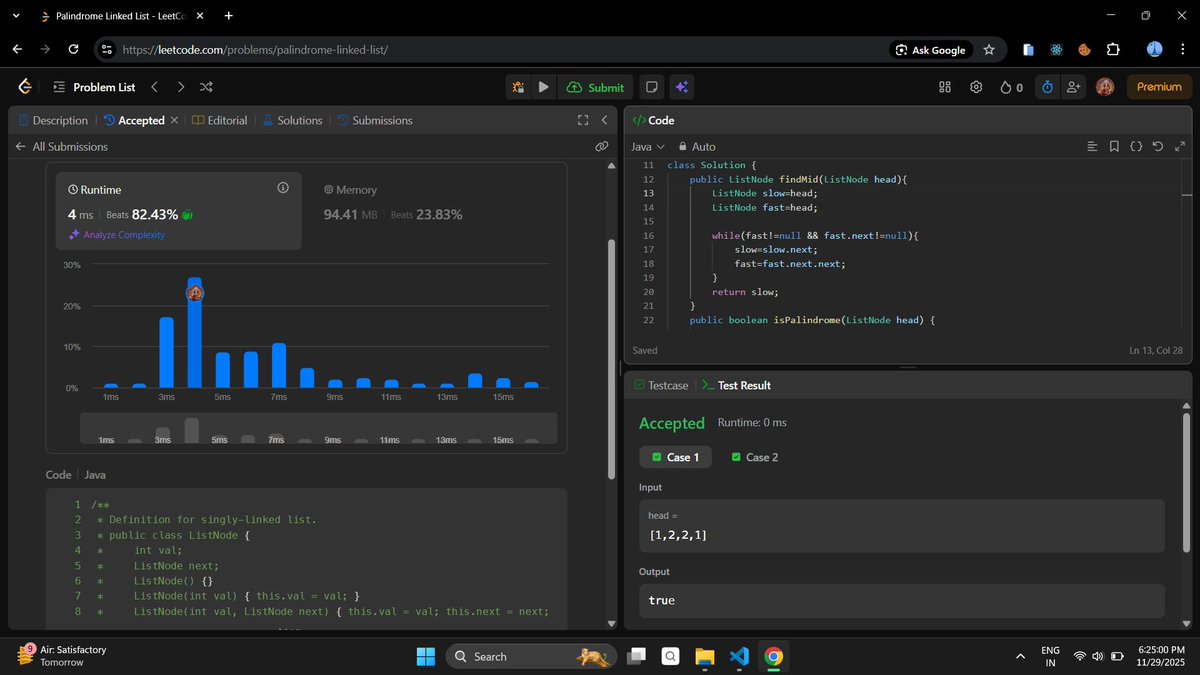This screenshot has height=675, width=1200.
Task: Reload the page in Chrome
Action: click(73, 49)
